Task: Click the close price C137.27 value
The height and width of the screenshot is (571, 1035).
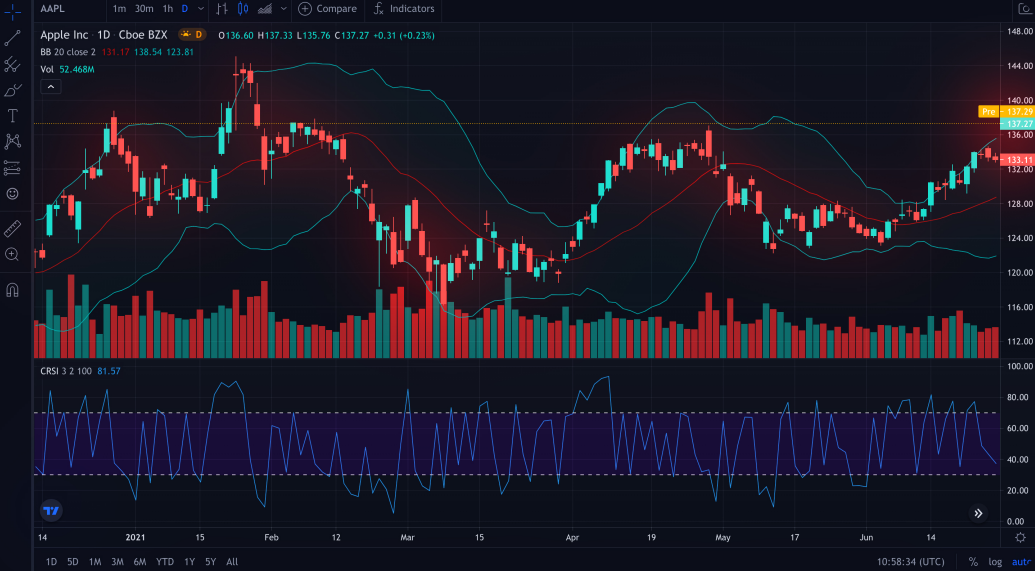Action: click(x=351, y=35)
